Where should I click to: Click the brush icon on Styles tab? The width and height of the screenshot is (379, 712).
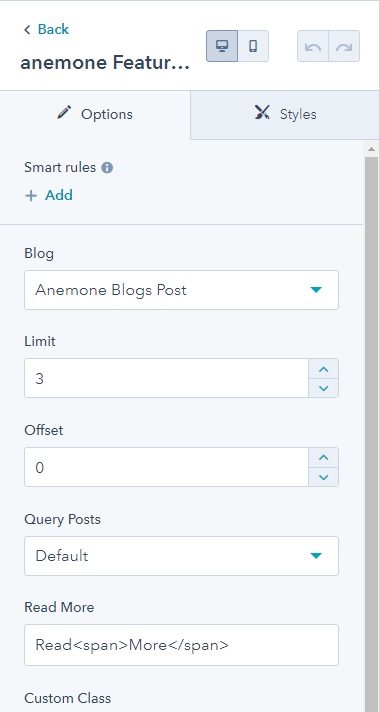pyautogui.click(x=262, y=112)
